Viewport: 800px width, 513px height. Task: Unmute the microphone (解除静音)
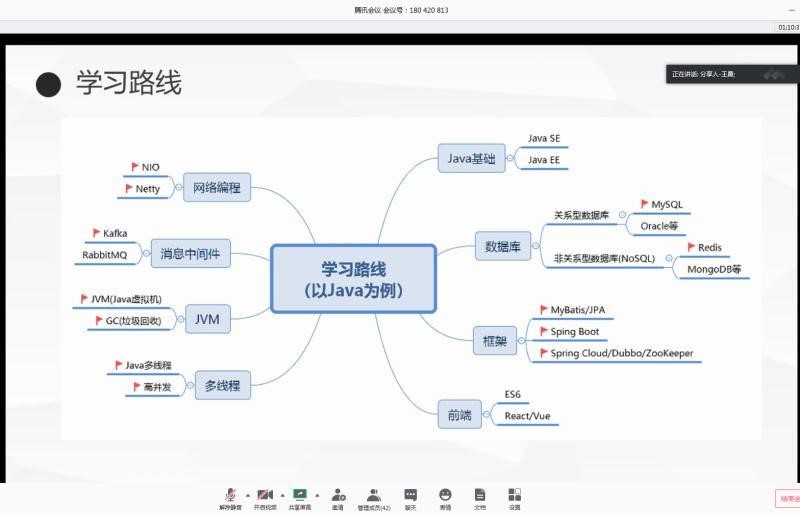click(230, 496)
